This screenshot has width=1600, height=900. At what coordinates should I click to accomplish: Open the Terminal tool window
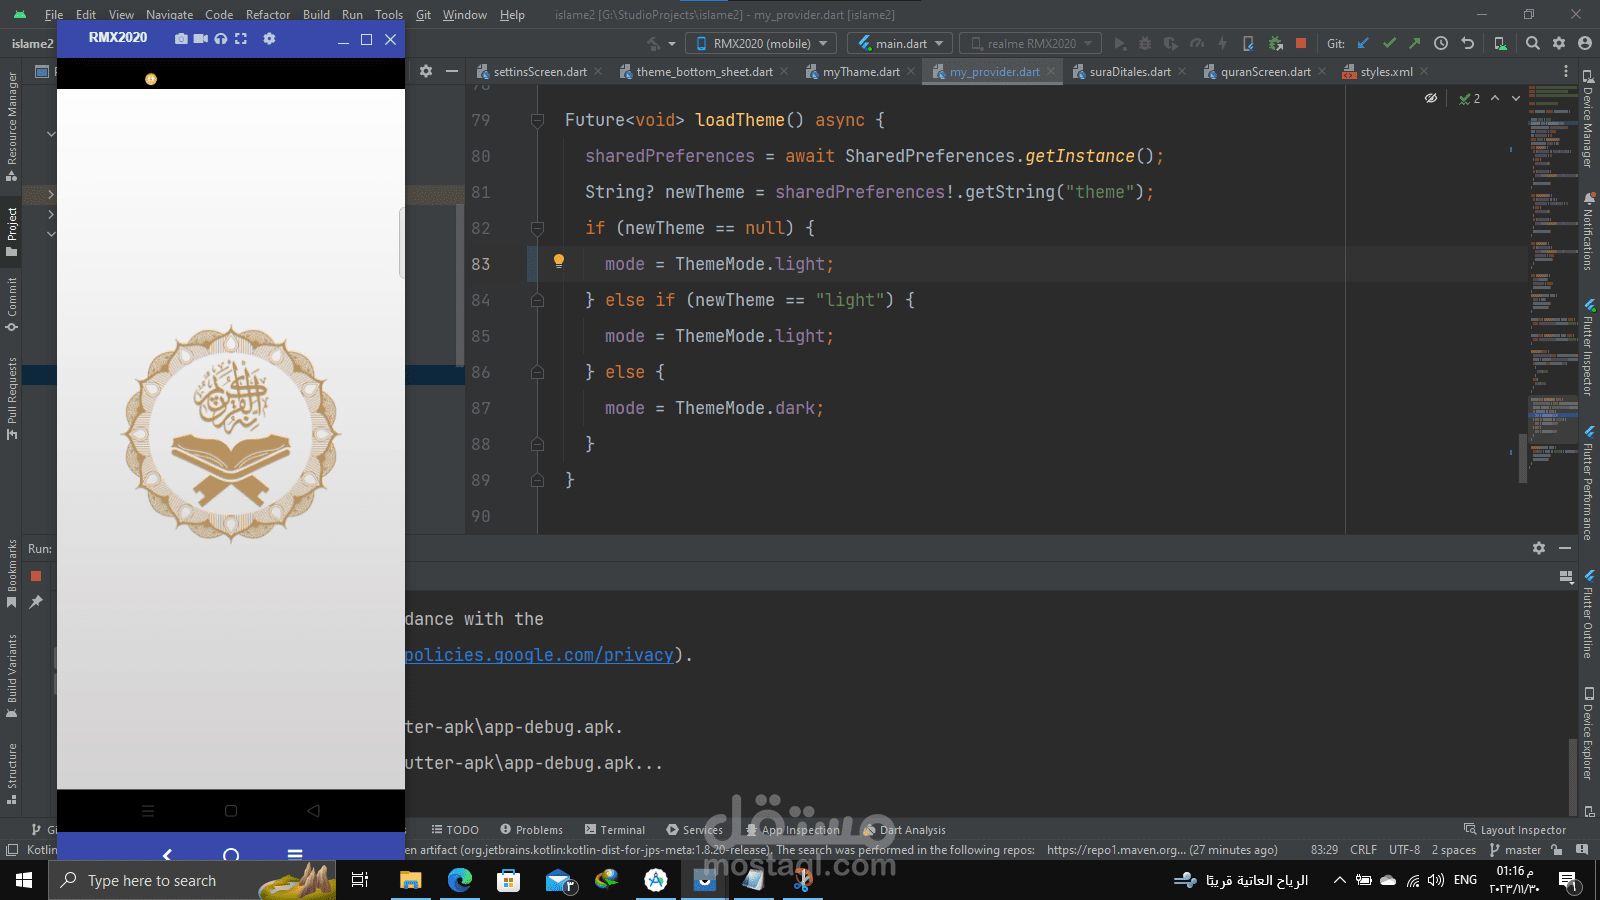(x=614, y=830)
